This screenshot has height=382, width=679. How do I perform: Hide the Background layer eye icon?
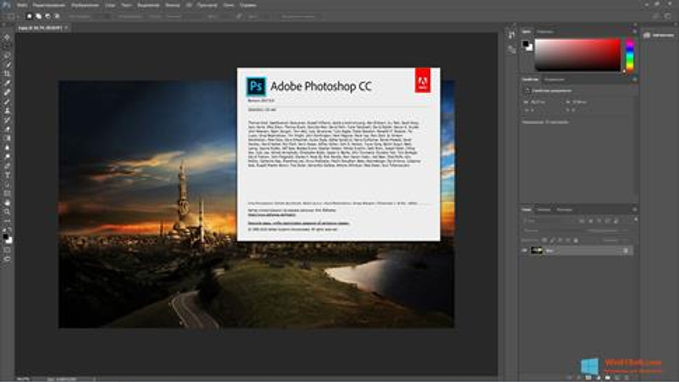525,250
